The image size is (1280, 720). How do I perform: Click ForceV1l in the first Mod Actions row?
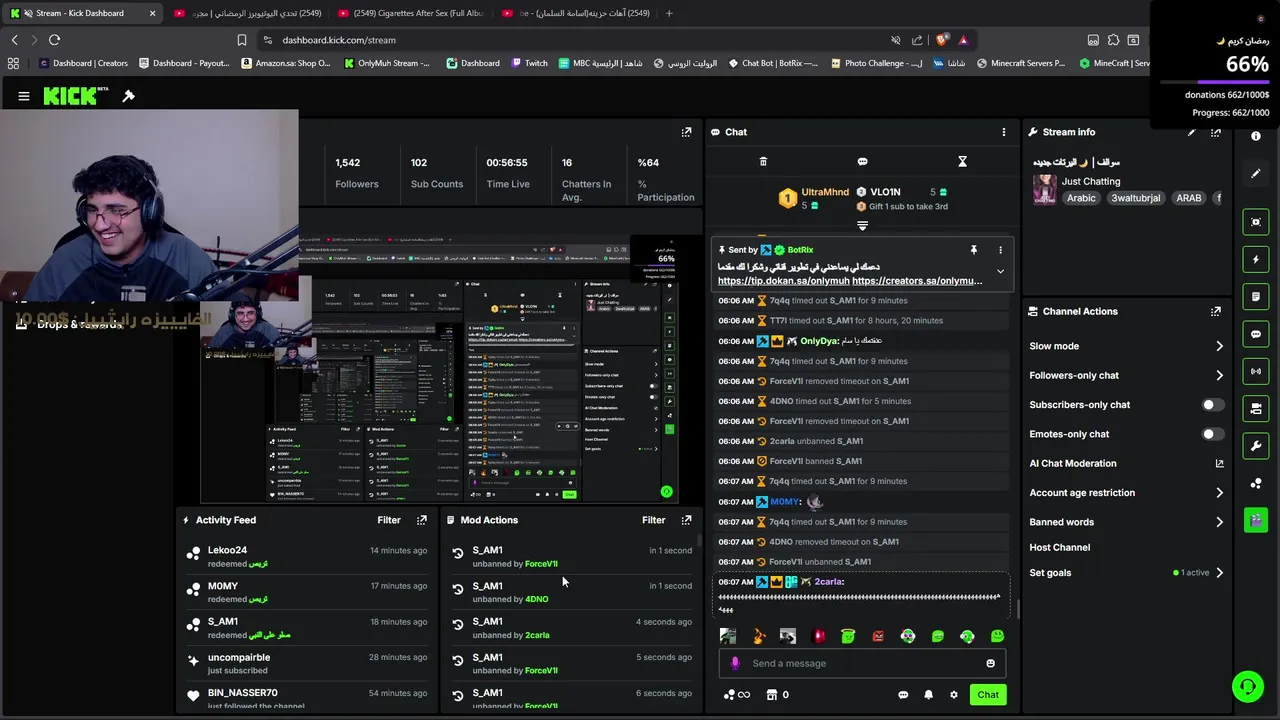click(541, 564)
